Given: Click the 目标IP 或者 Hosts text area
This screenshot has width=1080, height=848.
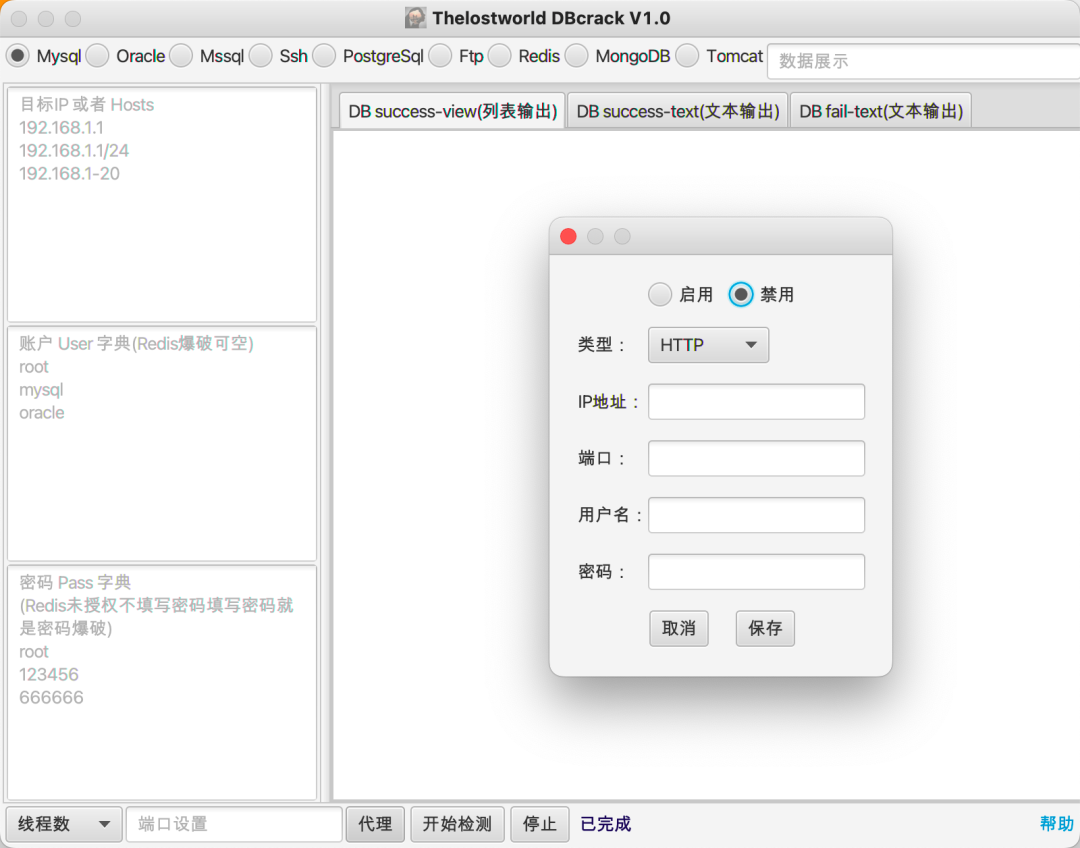Looking at the screenshot, I should pos(162,204).
